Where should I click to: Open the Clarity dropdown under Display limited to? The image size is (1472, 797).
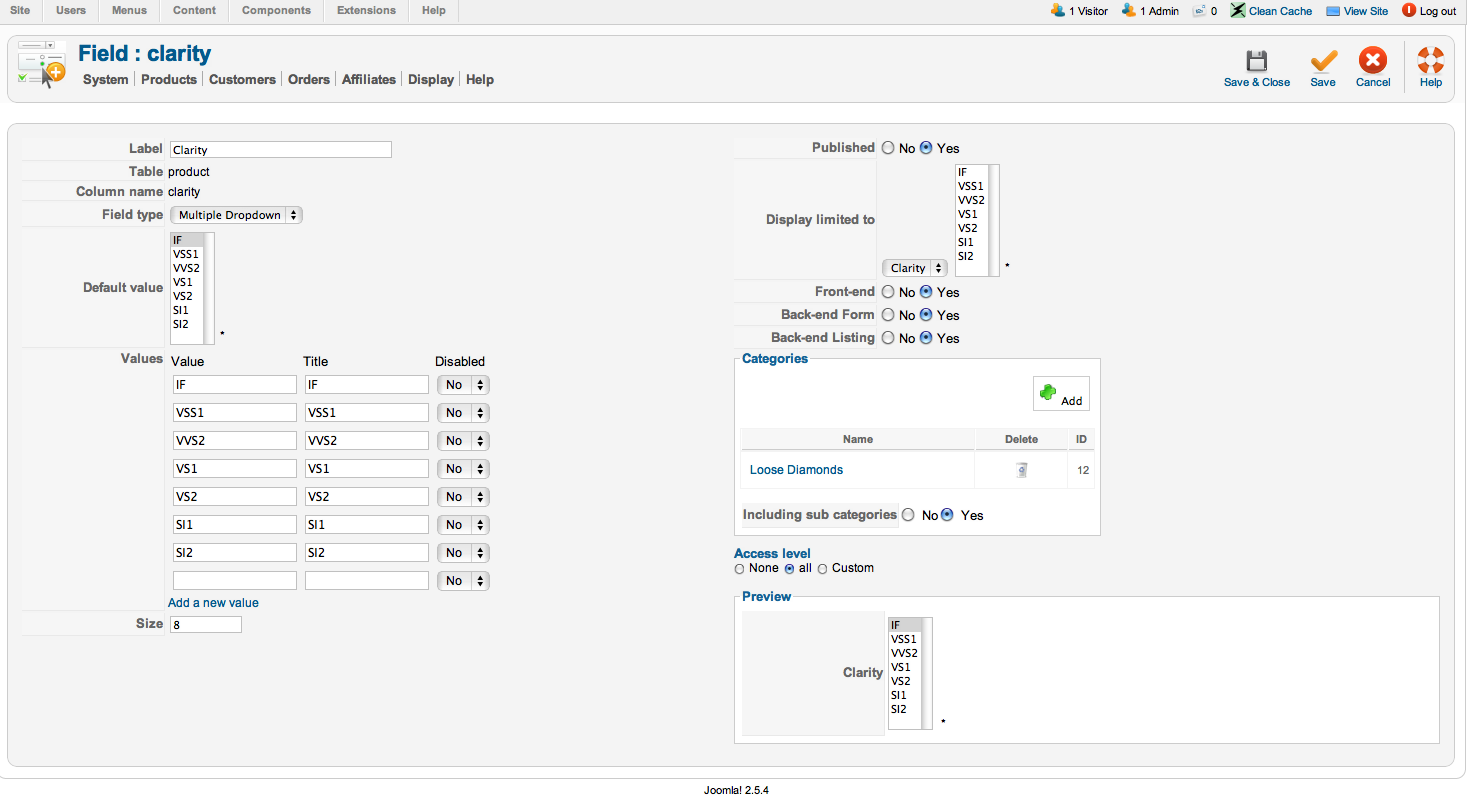(915, 268)
